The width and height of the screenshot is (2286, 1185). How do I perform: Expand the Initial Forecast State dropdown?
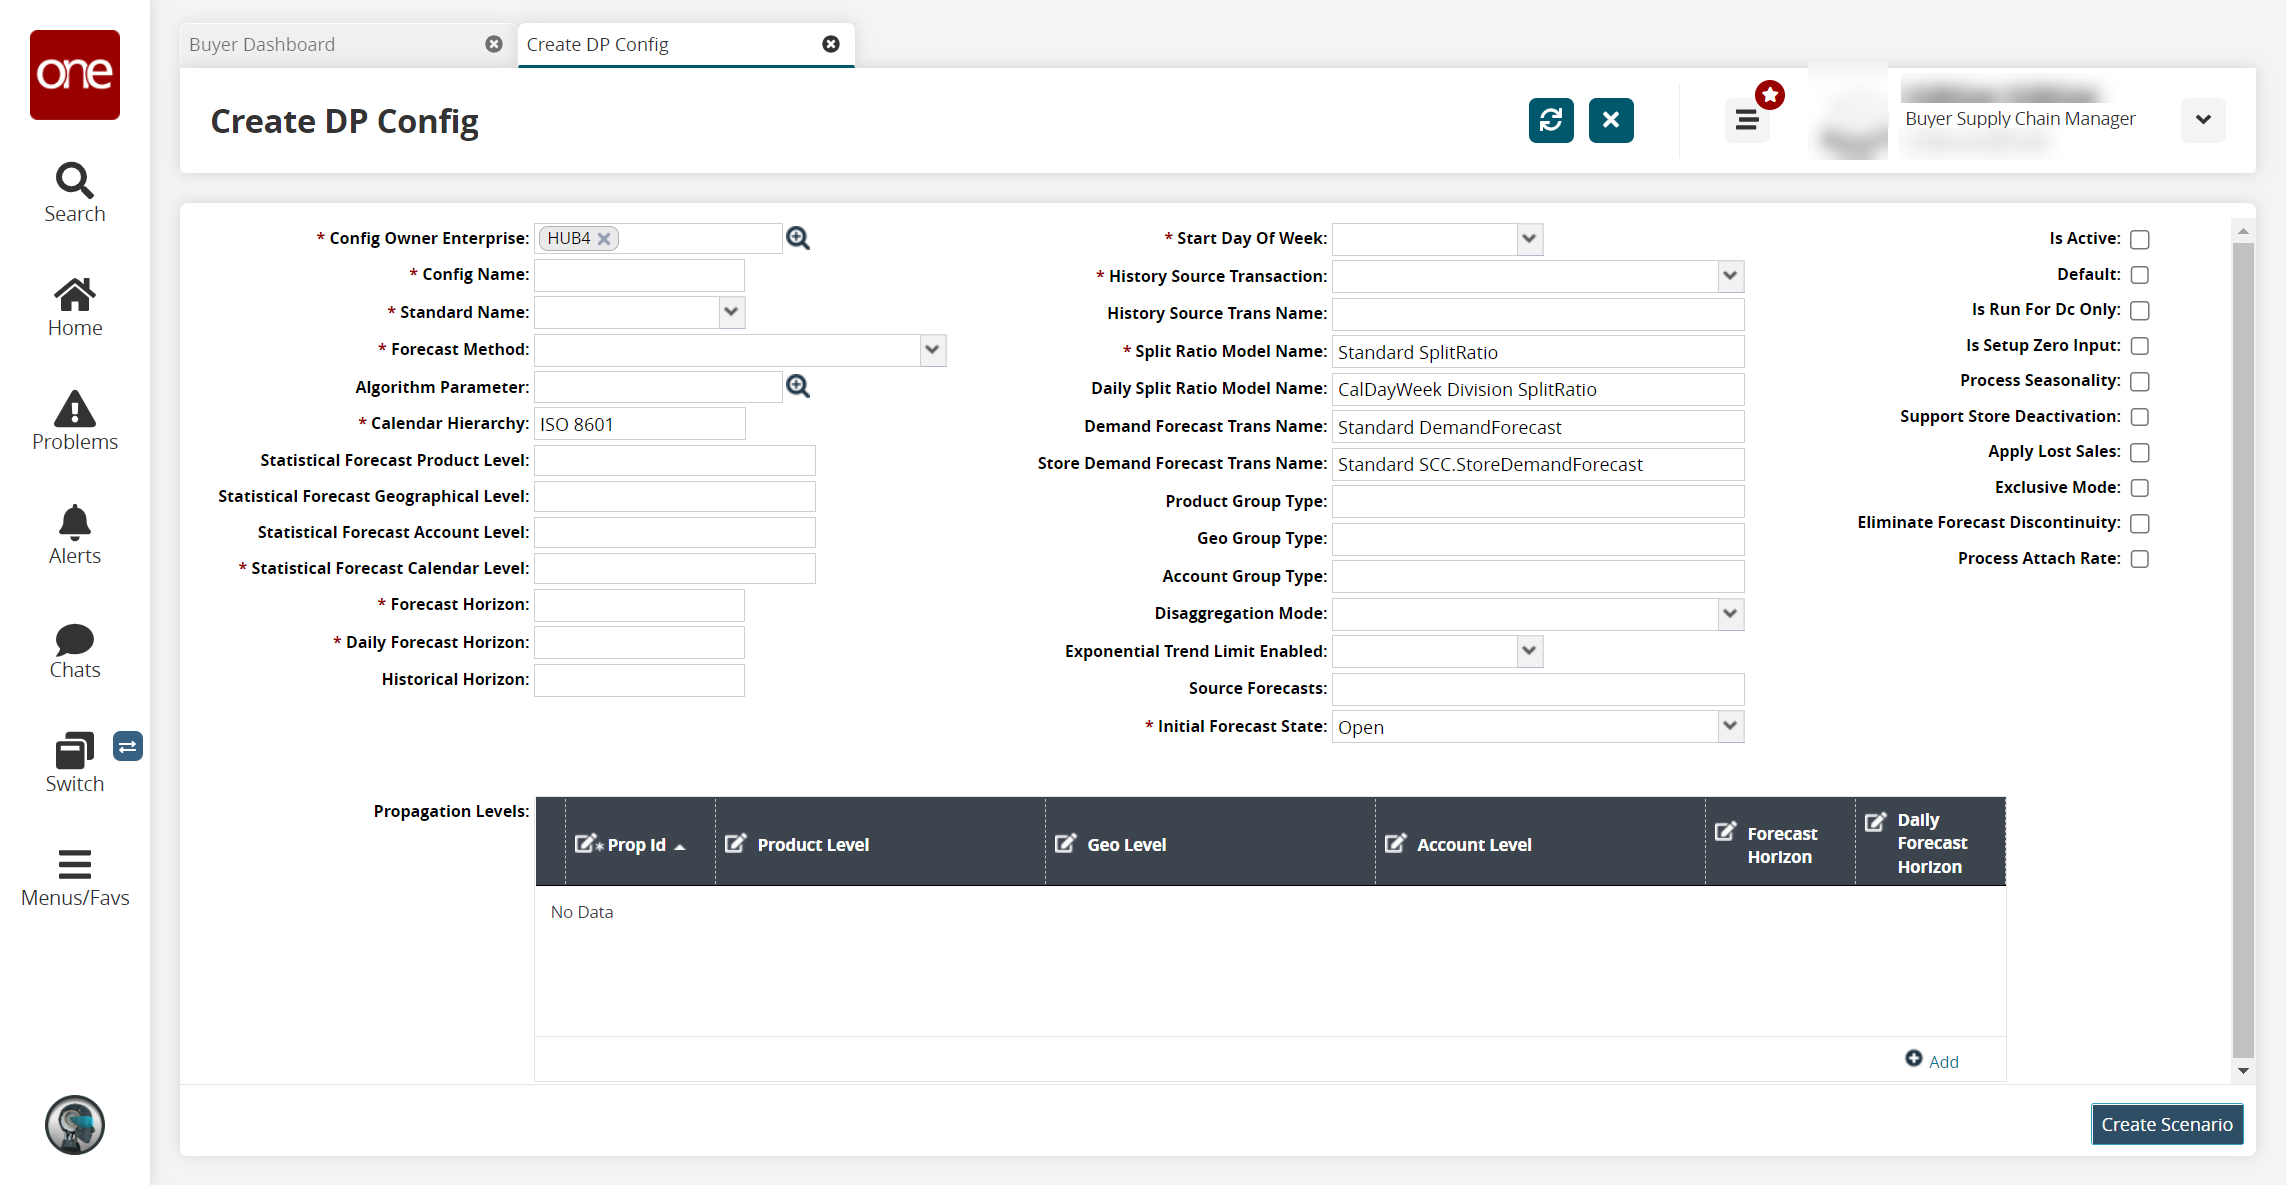[1729, 727]
